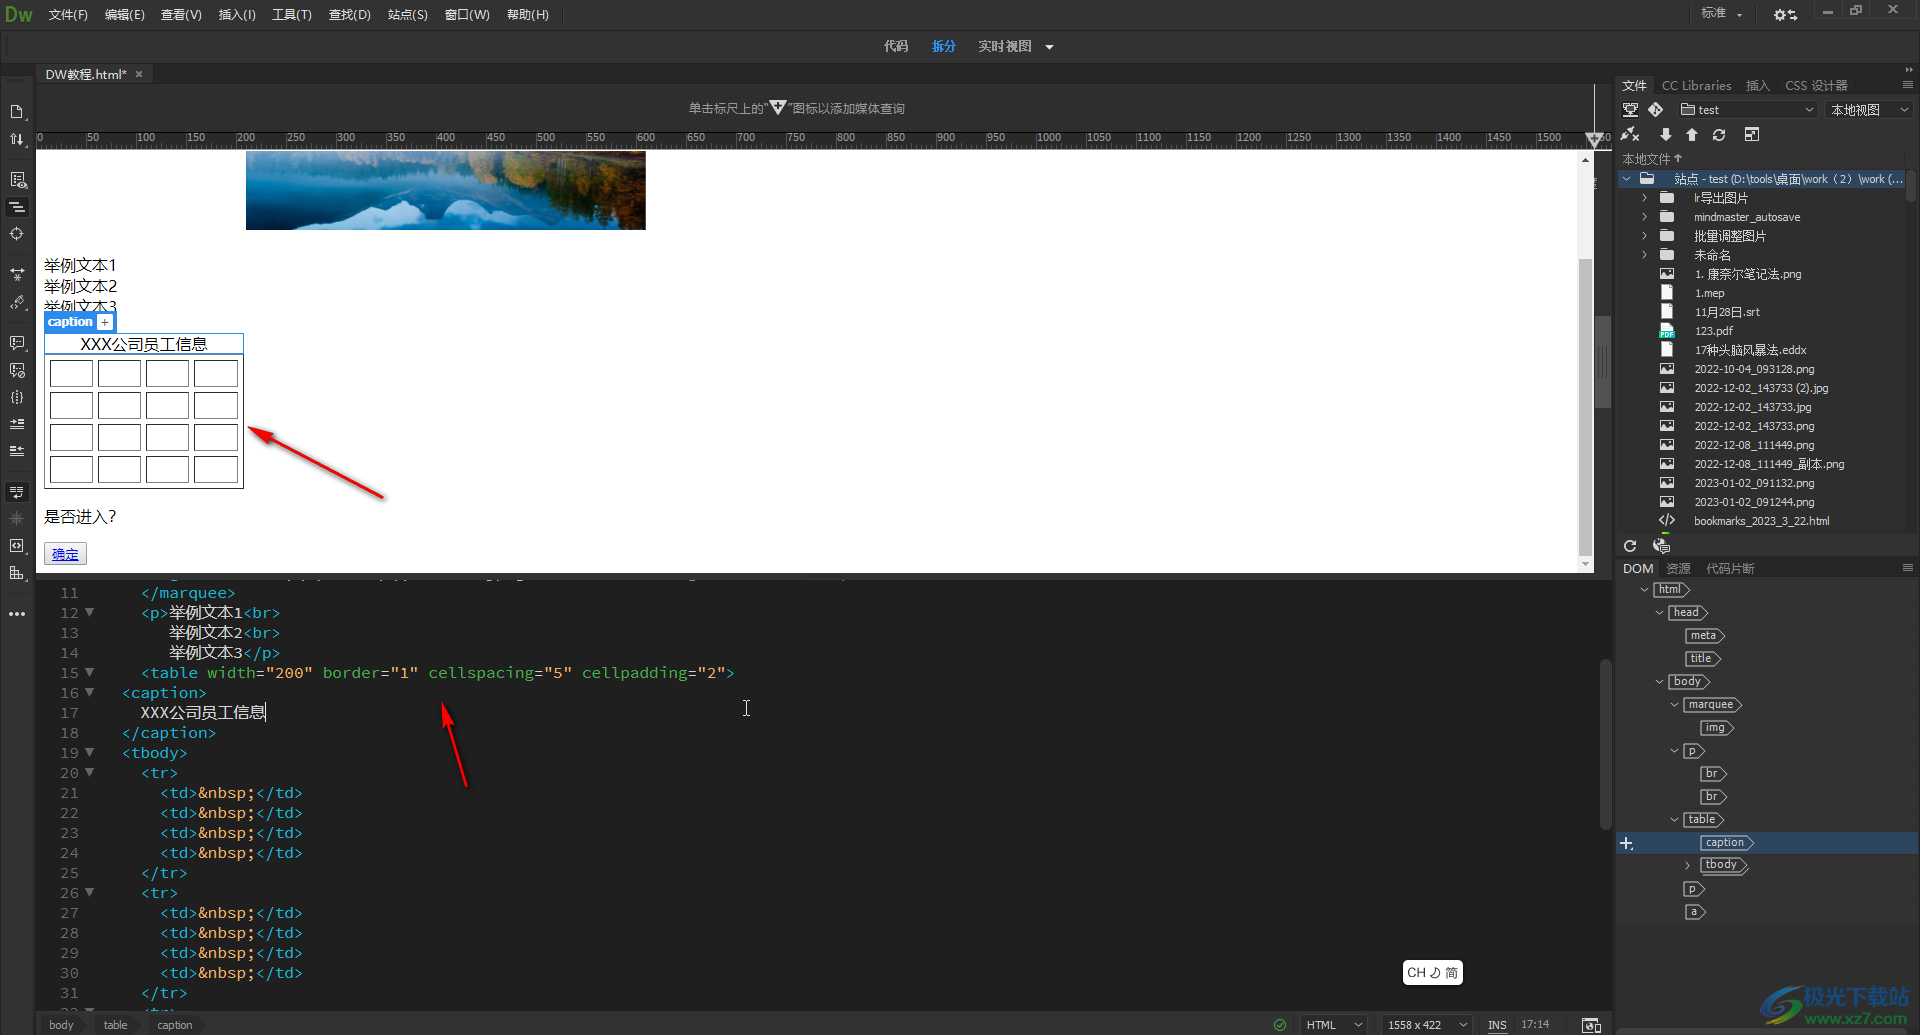Screen dimensions: 1920x1035
Task: Click the File Management up-down arrows icon
Action: pos(17,139)
